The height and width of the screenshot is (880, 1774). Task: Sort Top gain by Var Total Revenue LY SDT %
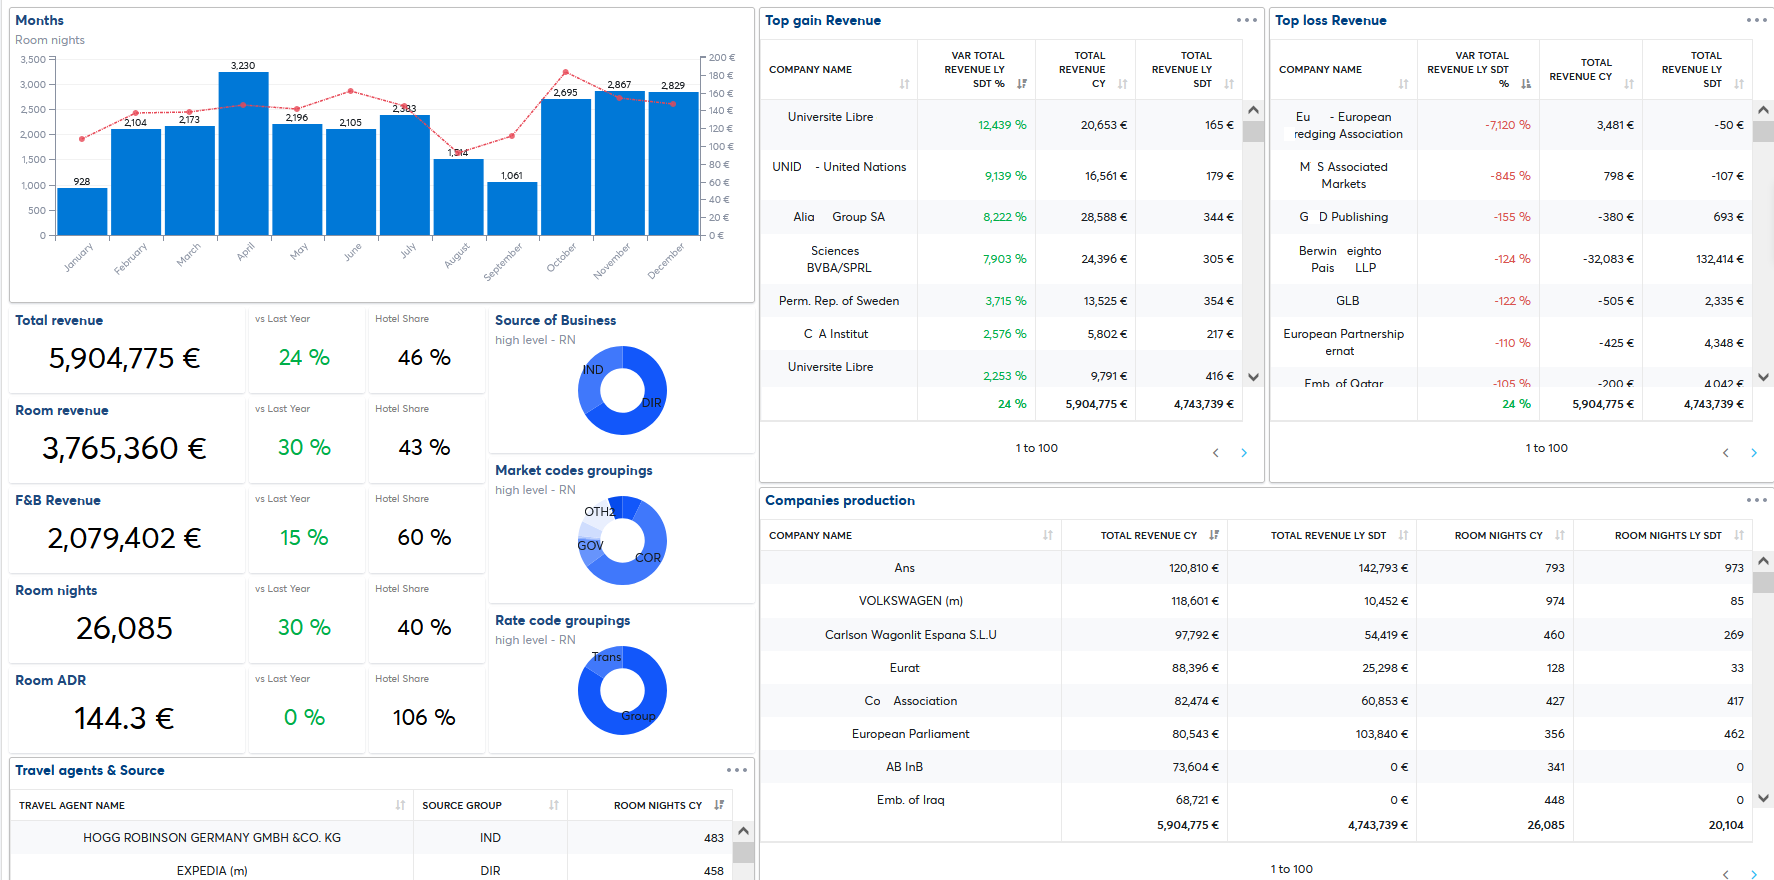coord(1022,84)
